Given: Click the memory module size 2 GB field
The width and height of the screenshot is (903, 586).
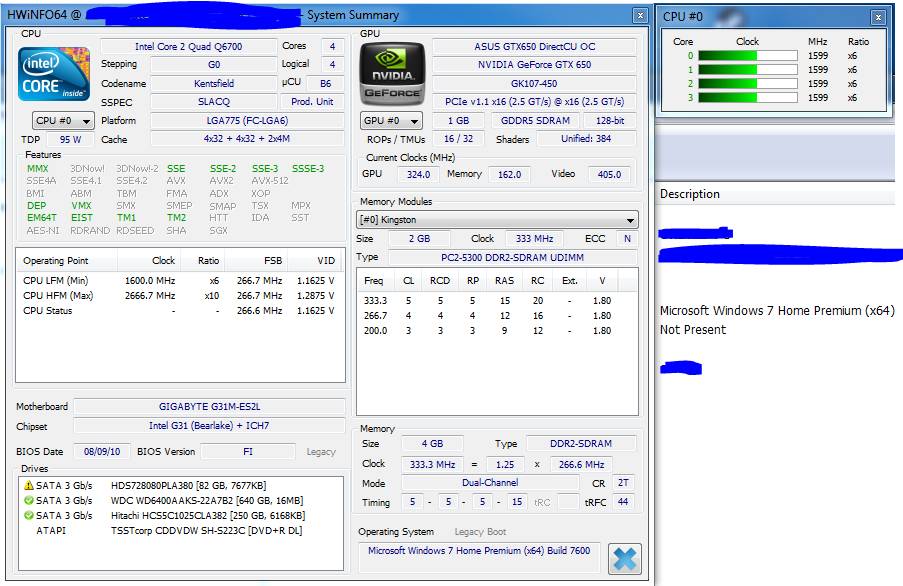Looking at the screenshot, I should (x=419, y=239).
